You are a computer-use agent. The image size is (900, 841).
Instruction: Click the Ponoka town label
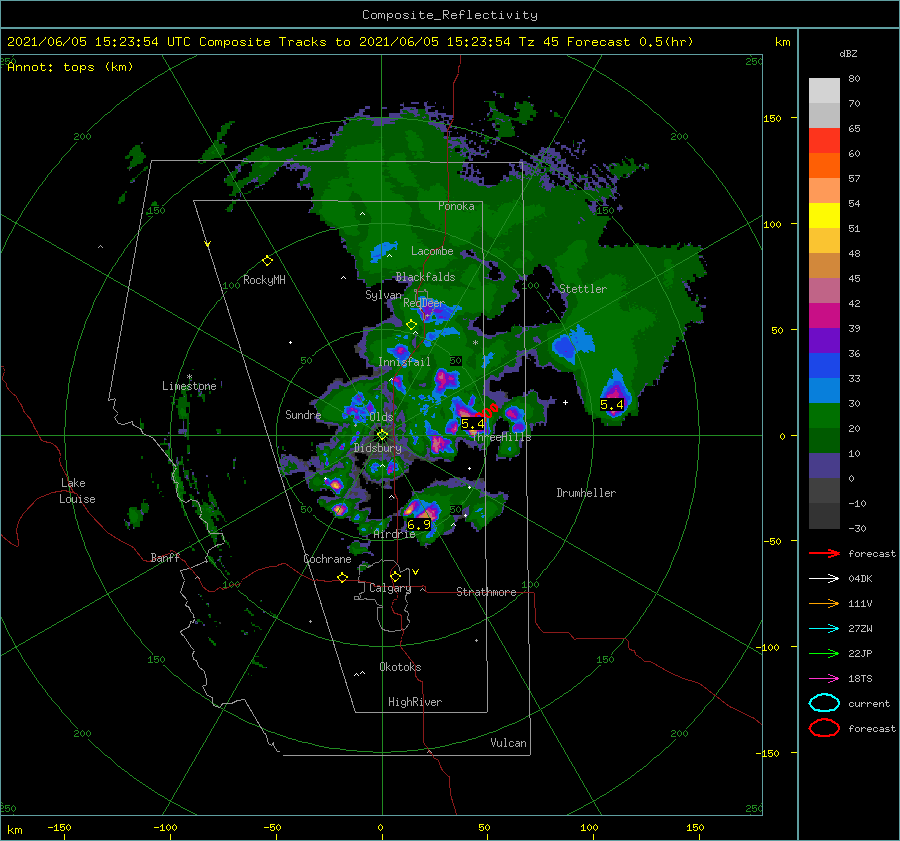pyautogui.click(x=456, y=206)
